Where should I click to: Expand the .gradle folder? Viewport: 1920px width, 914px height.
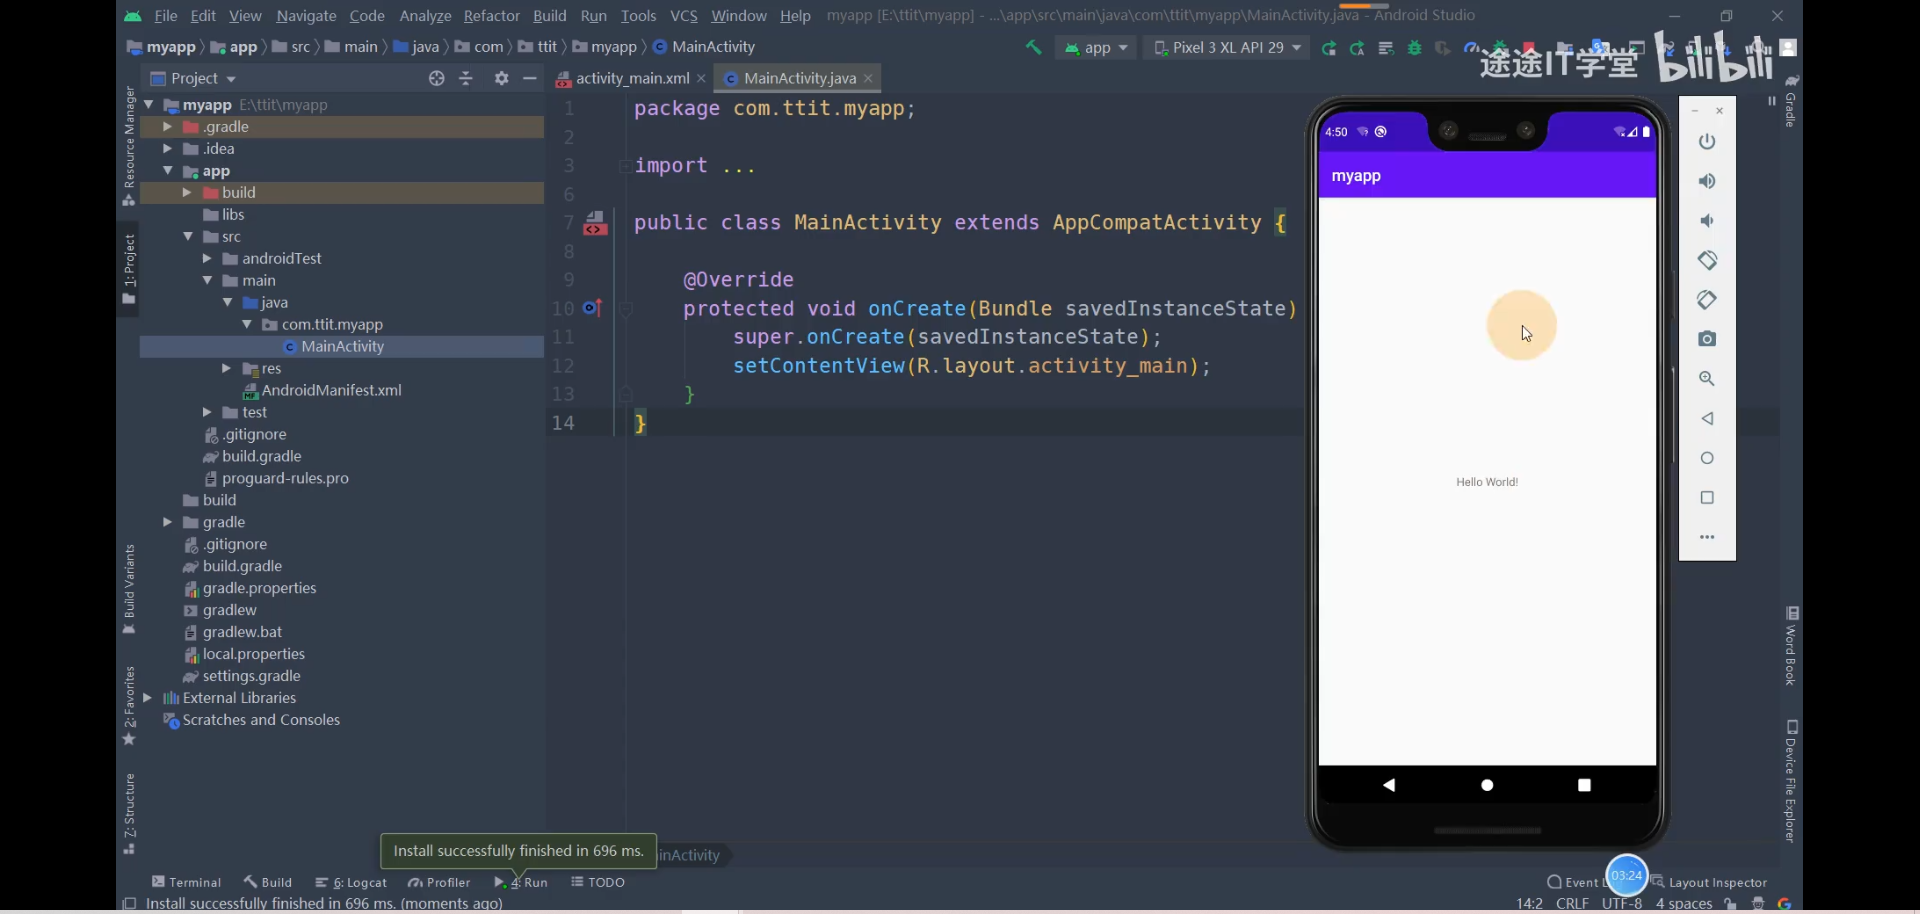[x=167, y=127]
